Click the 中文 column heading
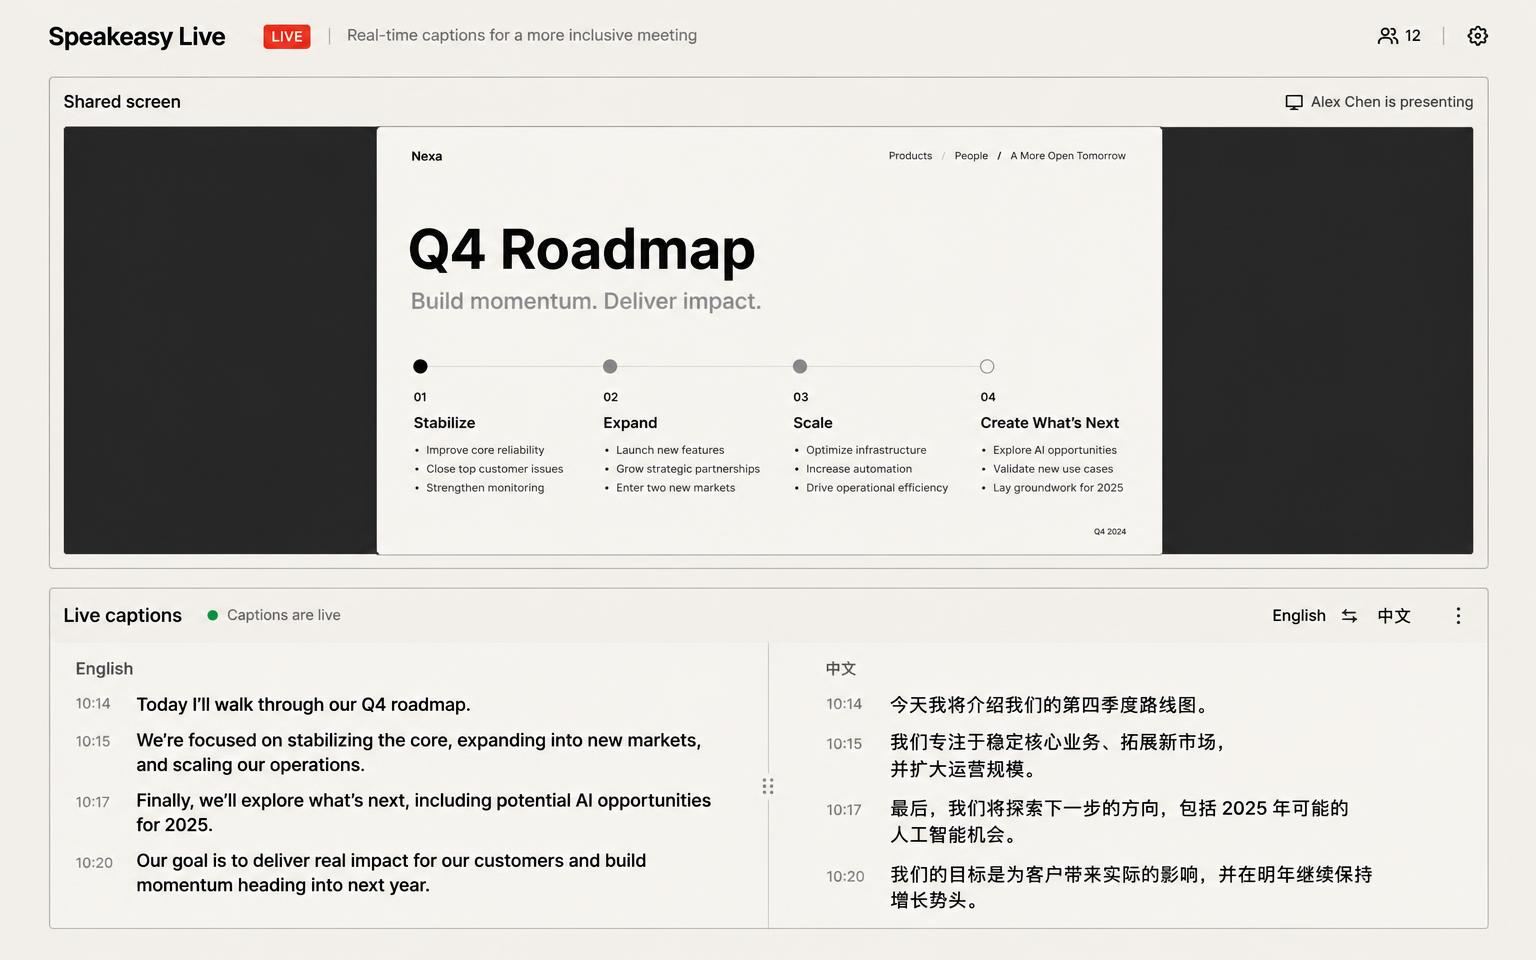The image size is (1536, 960). pos(841,669)
